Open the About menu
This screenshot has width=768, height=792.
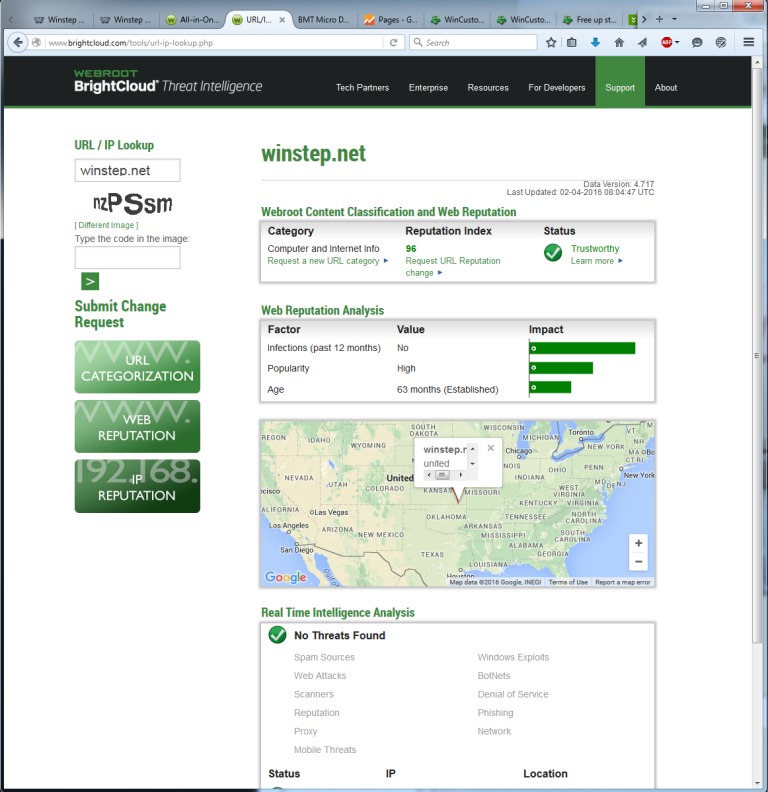(x=666, y=87)
